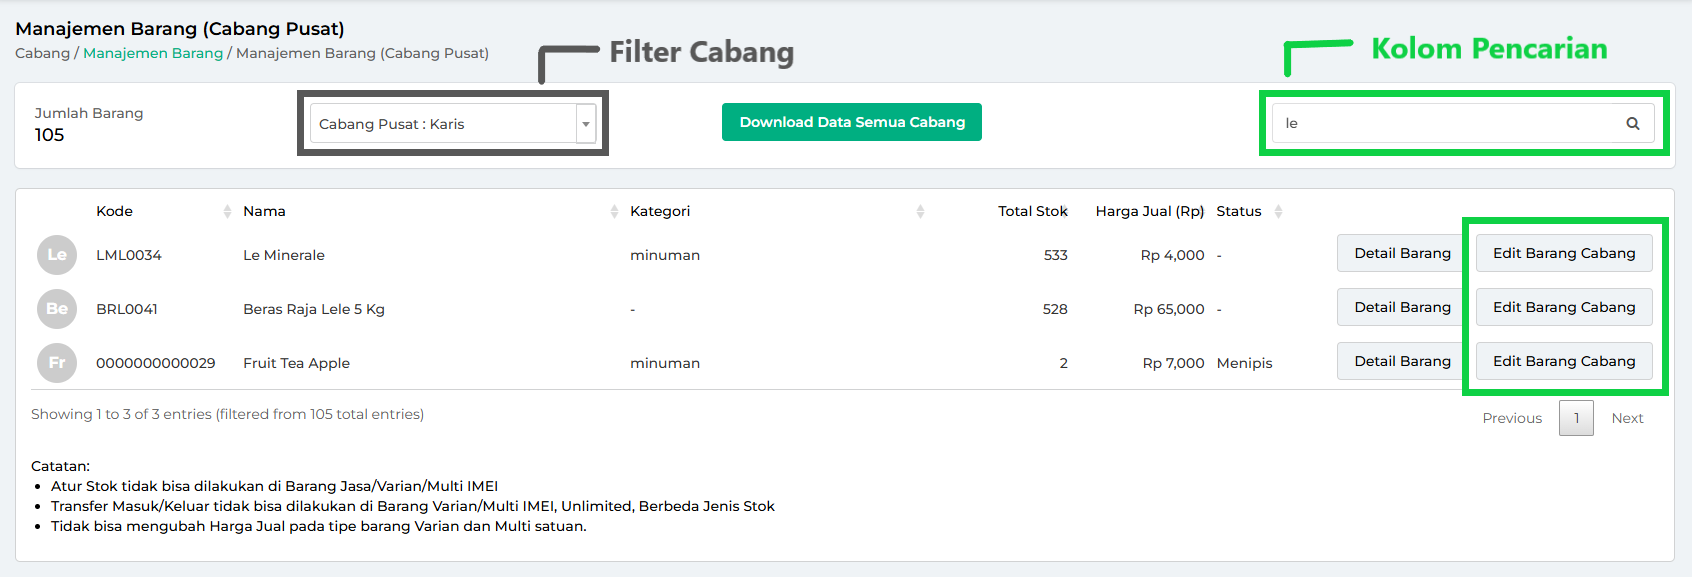1692x577 pixels.
Task: Open Manajemen Barang breadcrumb link
Action: point(153,53)
